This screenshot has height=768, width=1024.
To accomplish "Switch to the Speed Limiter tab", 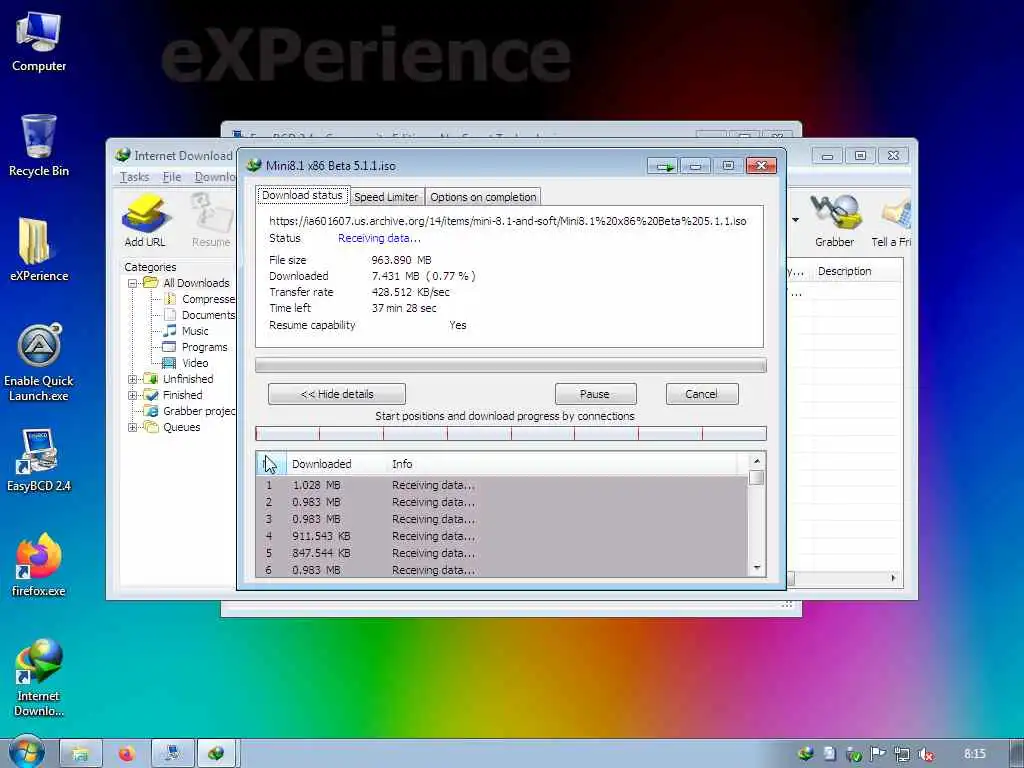I will pyautogui.click(x=386, y=197).
